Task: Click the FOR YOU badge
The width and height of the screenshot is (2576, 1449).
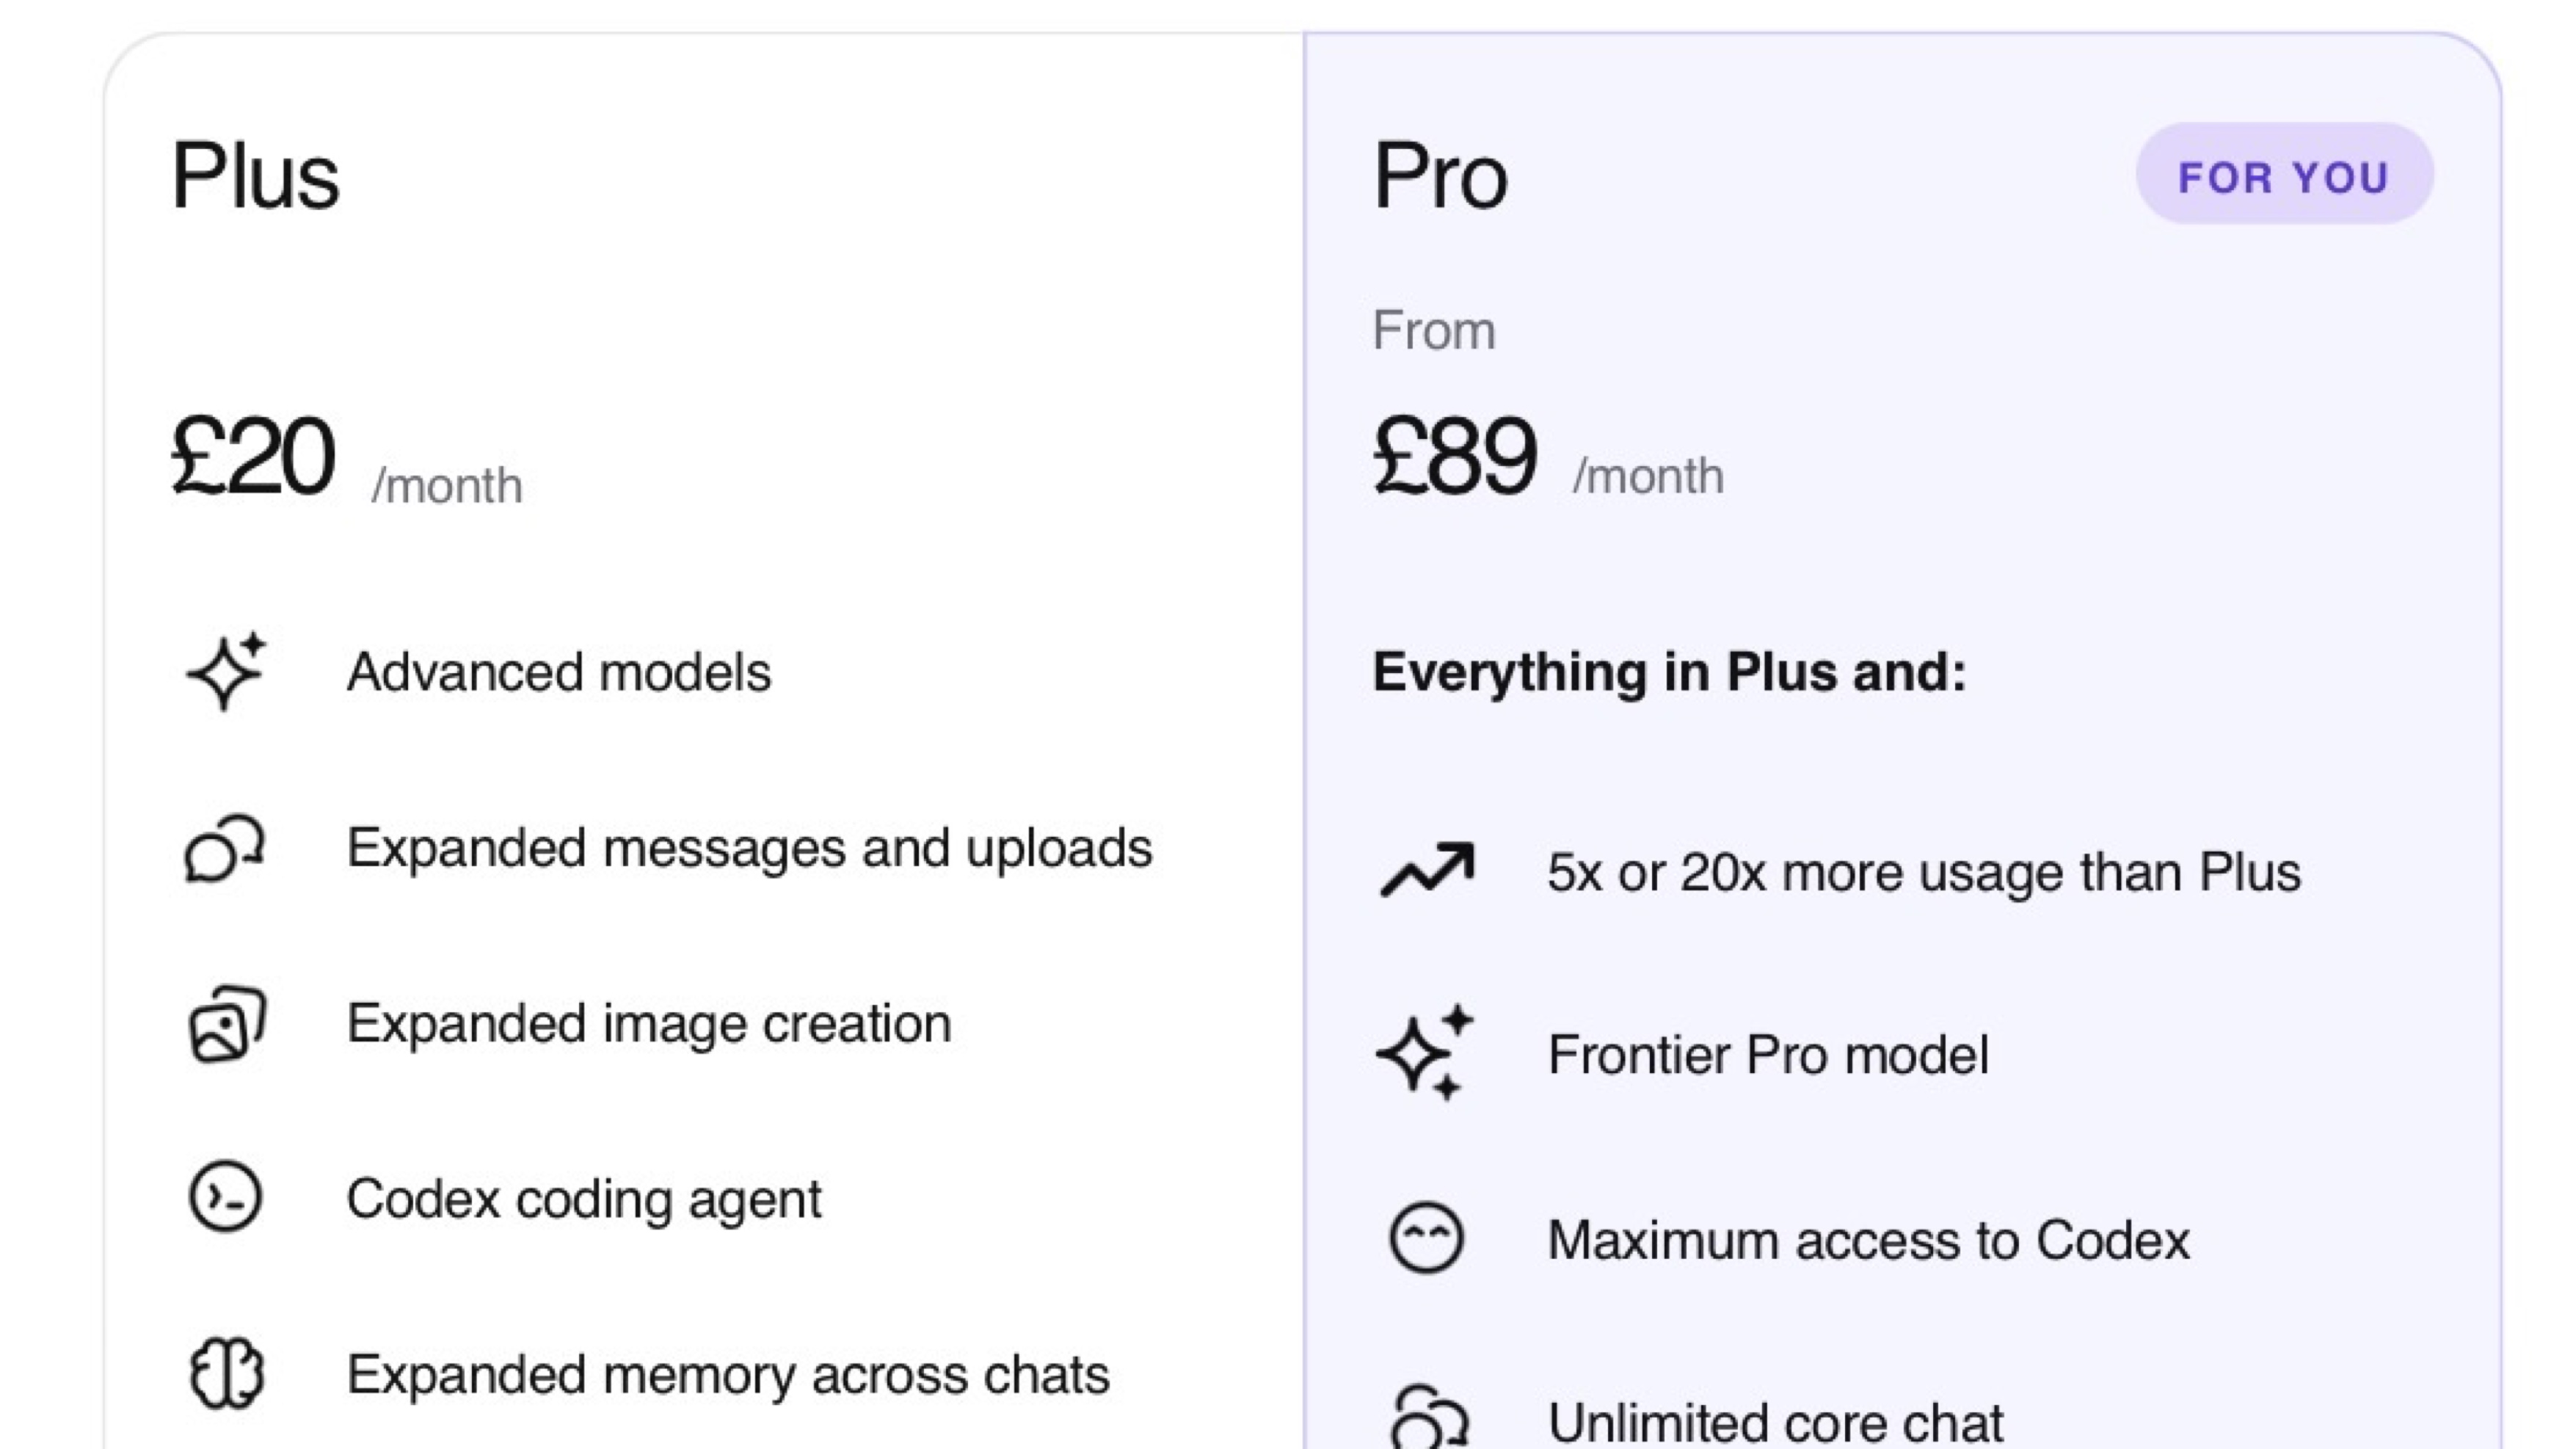Action: tap(2284, 176)
